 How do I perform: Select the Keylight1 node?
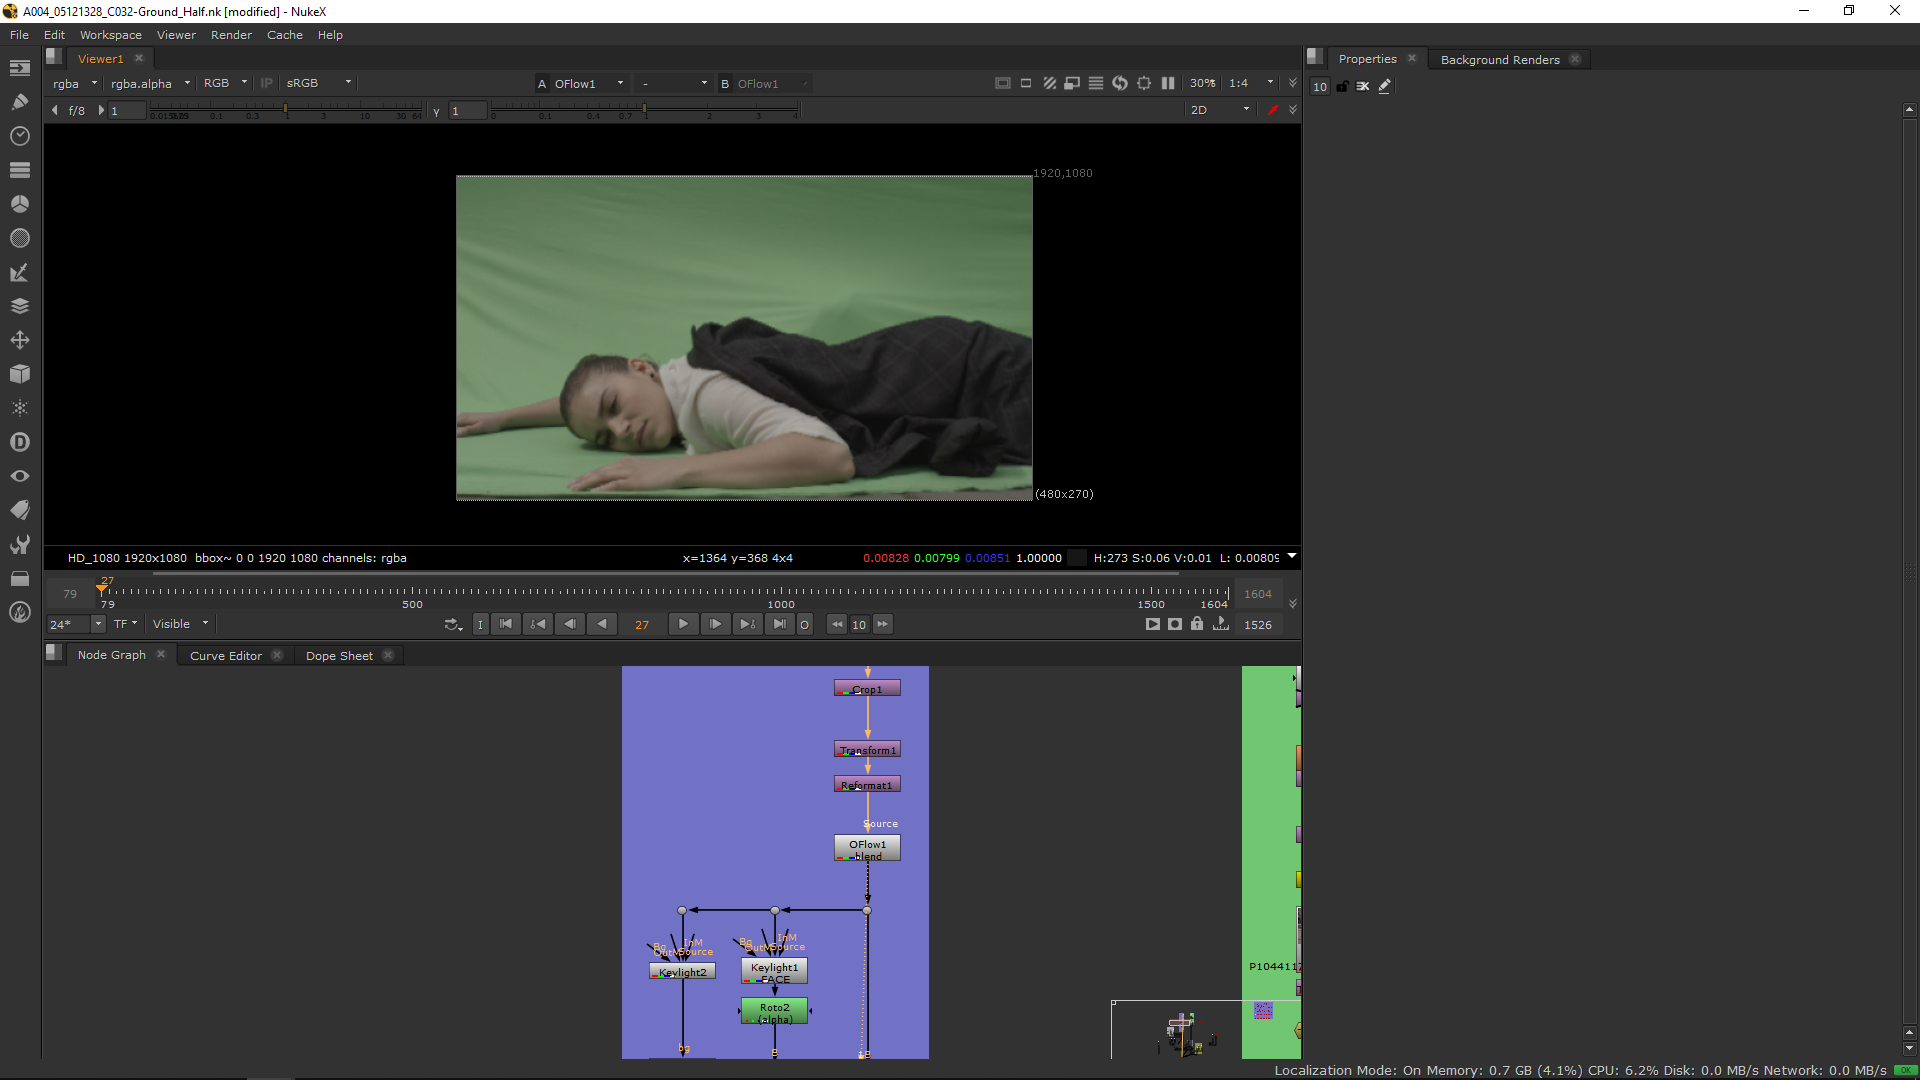tap(774, 968)
